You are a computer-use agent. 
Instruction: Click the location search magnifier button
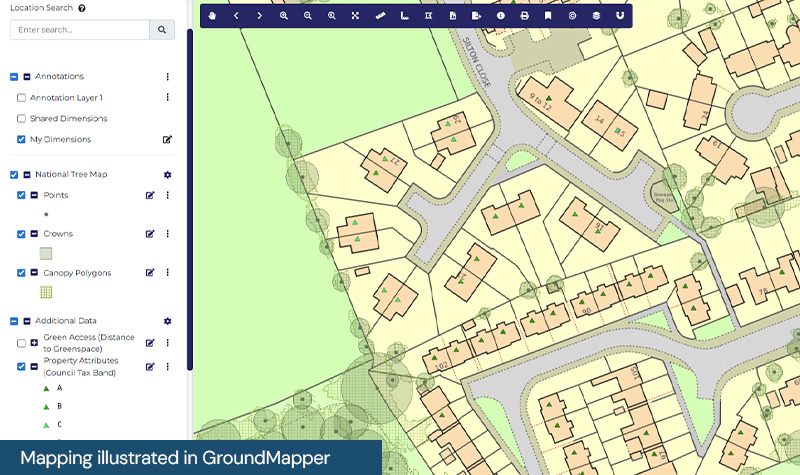pyautogui.click(x=163, y=31)
